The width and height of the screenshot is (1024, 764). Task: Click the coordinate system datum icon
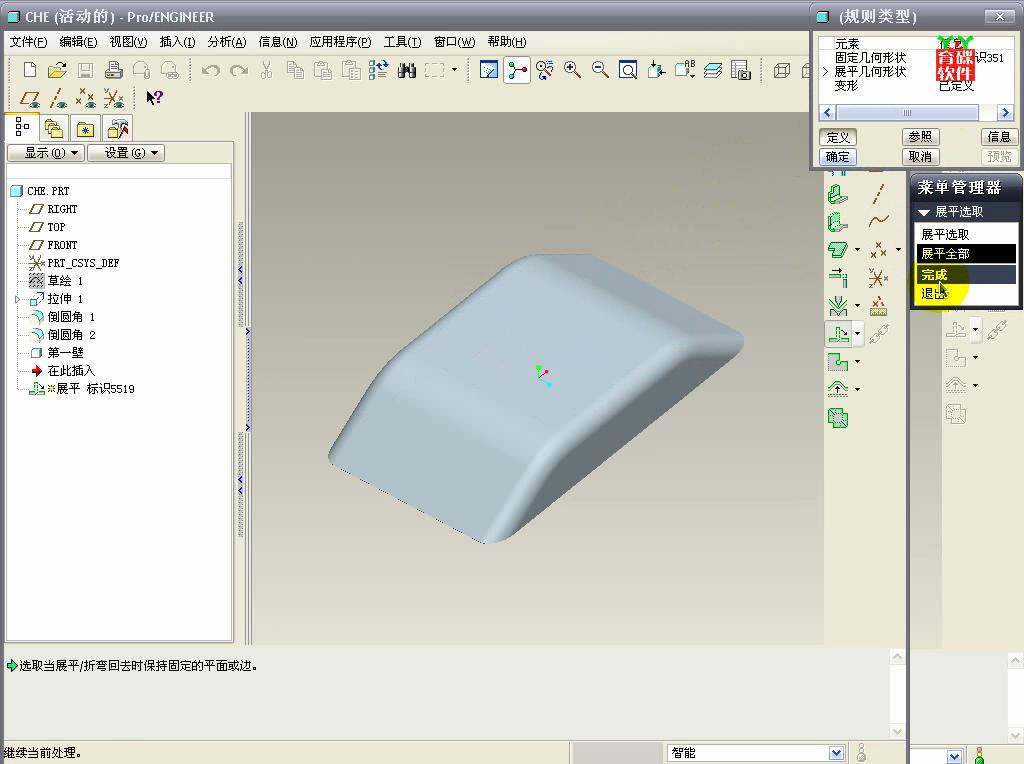click(x=878, y=278)
